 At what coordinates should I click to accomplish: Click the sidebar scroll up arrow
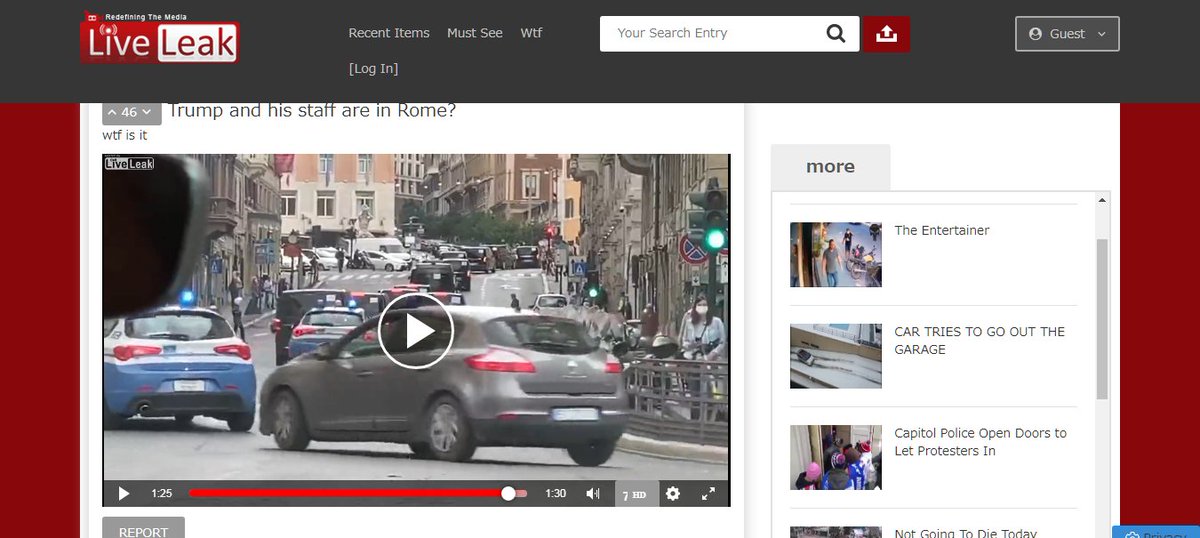pyautogui.click(x=1102, y=200)
